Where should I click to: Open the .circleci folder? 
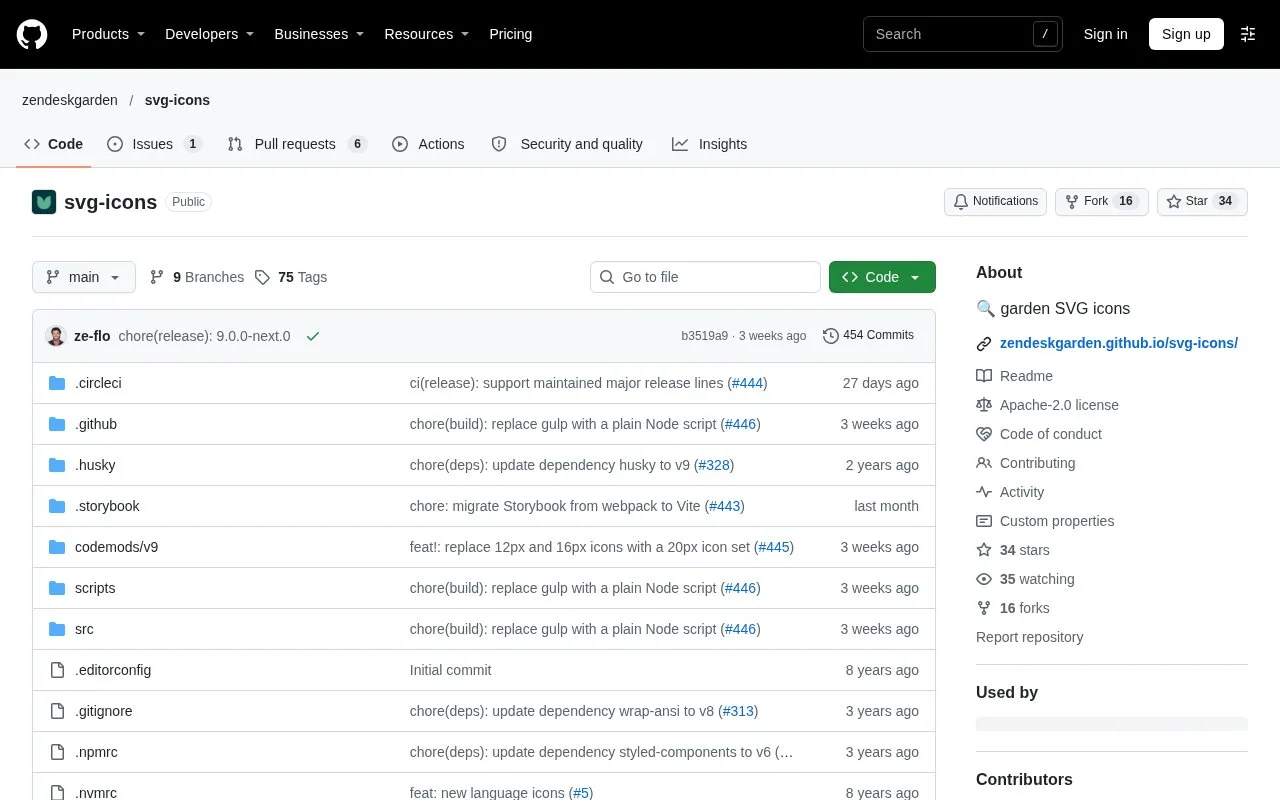98,383
